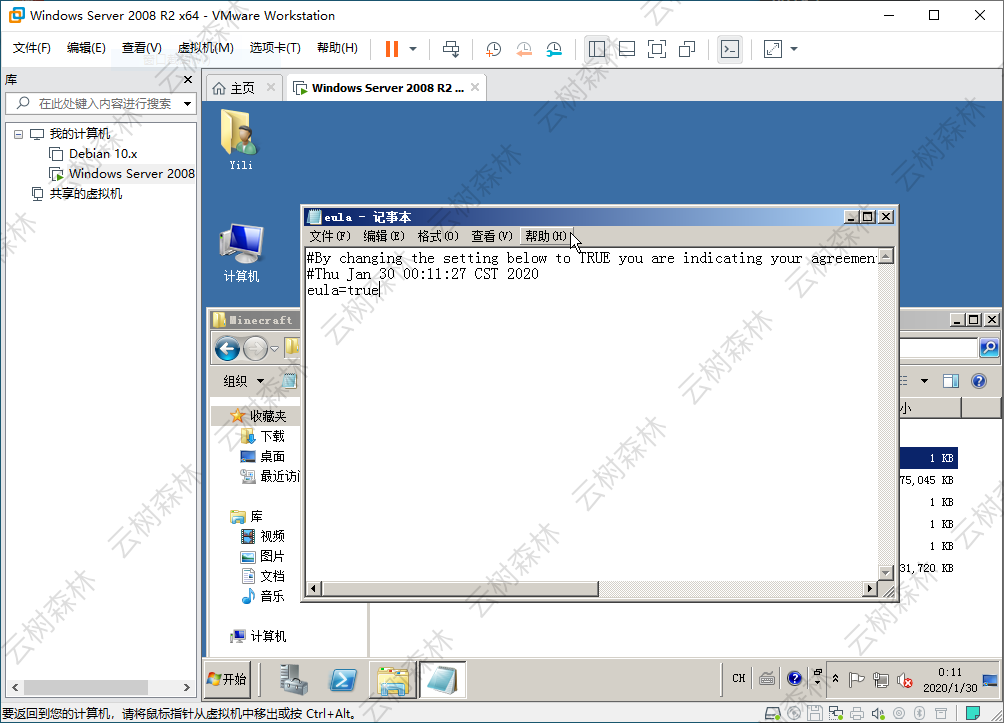Send Ctrl+Alt+Del to the virtual machine
This screenshot has width=1004, height=723.
pyautogui.click(x=451, y=49)
